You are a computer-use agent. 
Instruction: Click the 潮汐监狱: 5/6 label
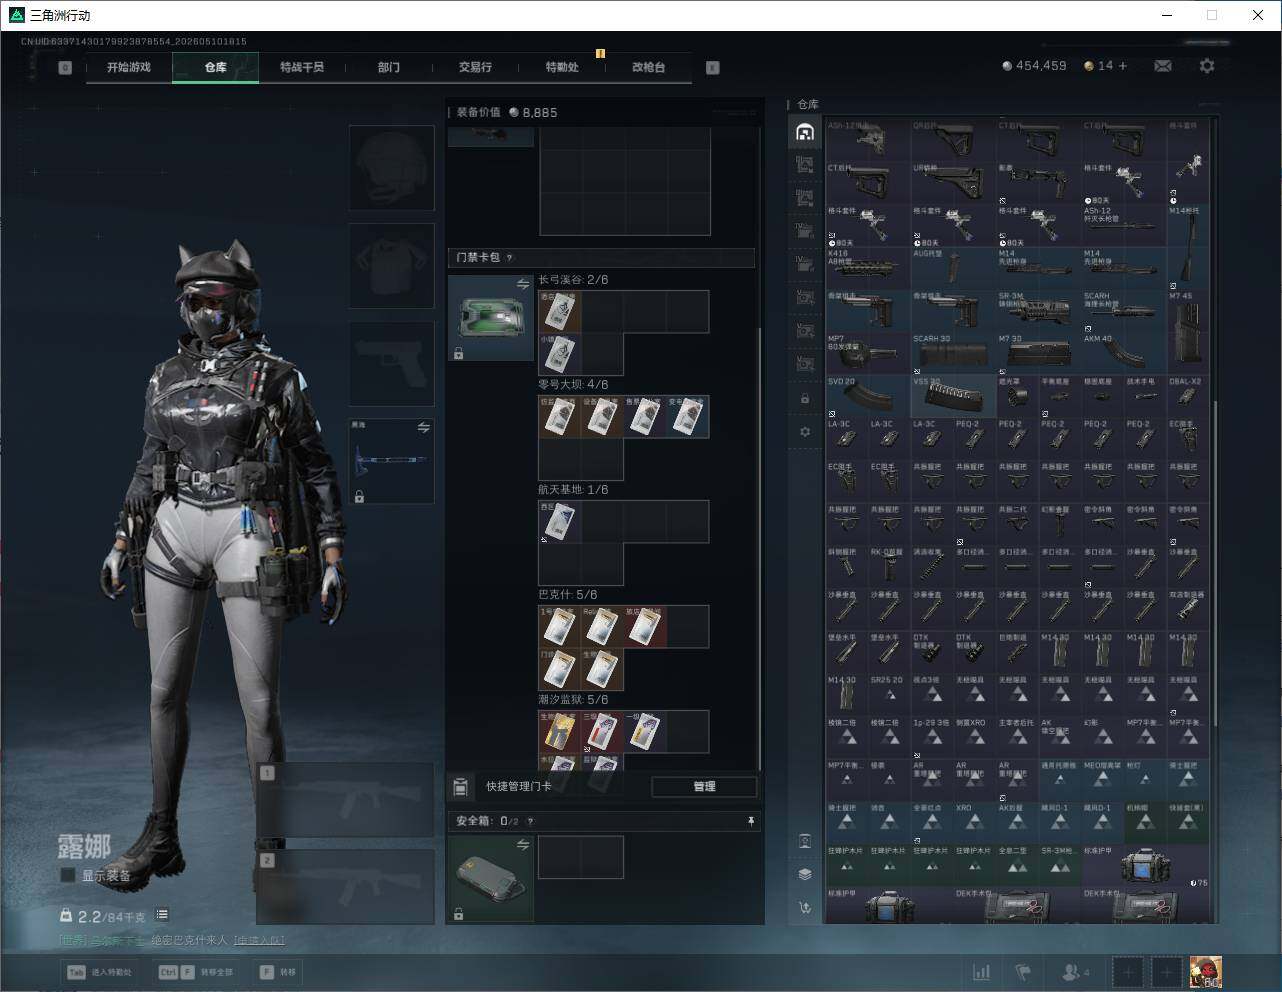point(573,700)
